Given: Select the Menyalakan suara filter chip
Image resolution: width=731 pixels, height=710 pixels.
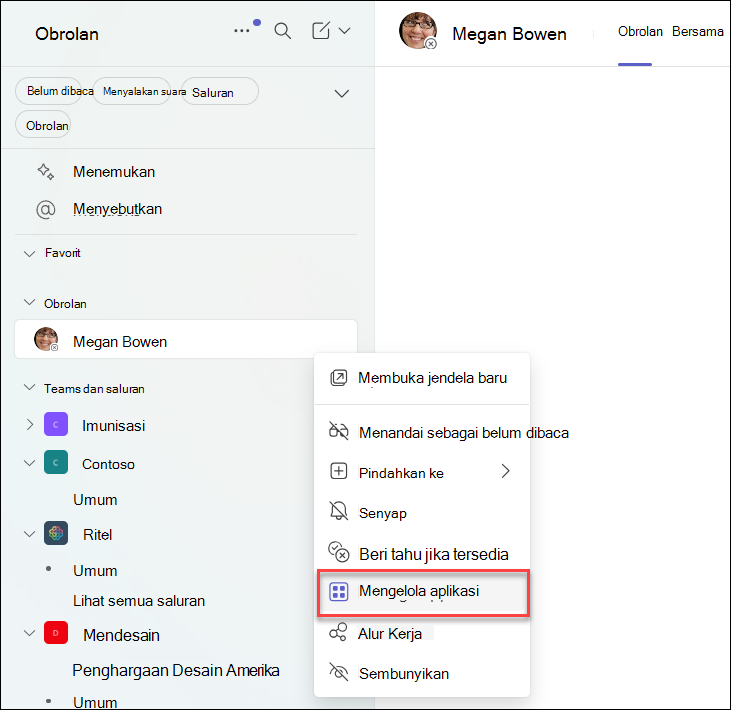Looking at the screenshot, I should pyautogui.click(x=132, y=91).
